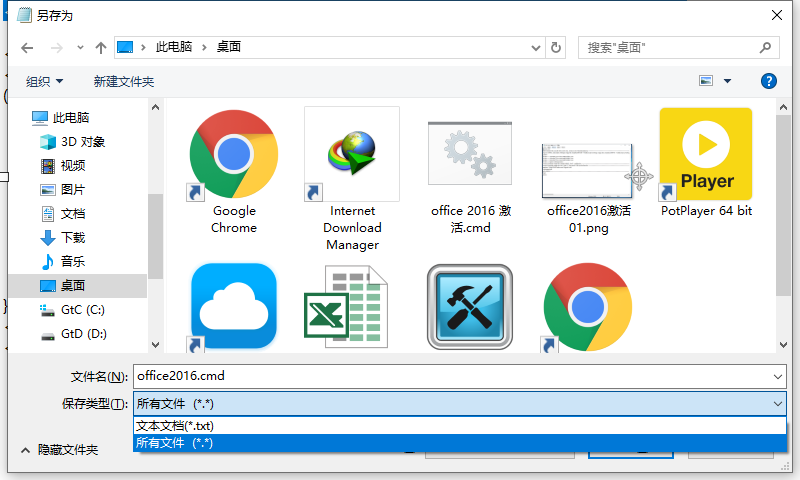Open 视频 folder in sidebar

pyautogui.click(x=72, y=166)
